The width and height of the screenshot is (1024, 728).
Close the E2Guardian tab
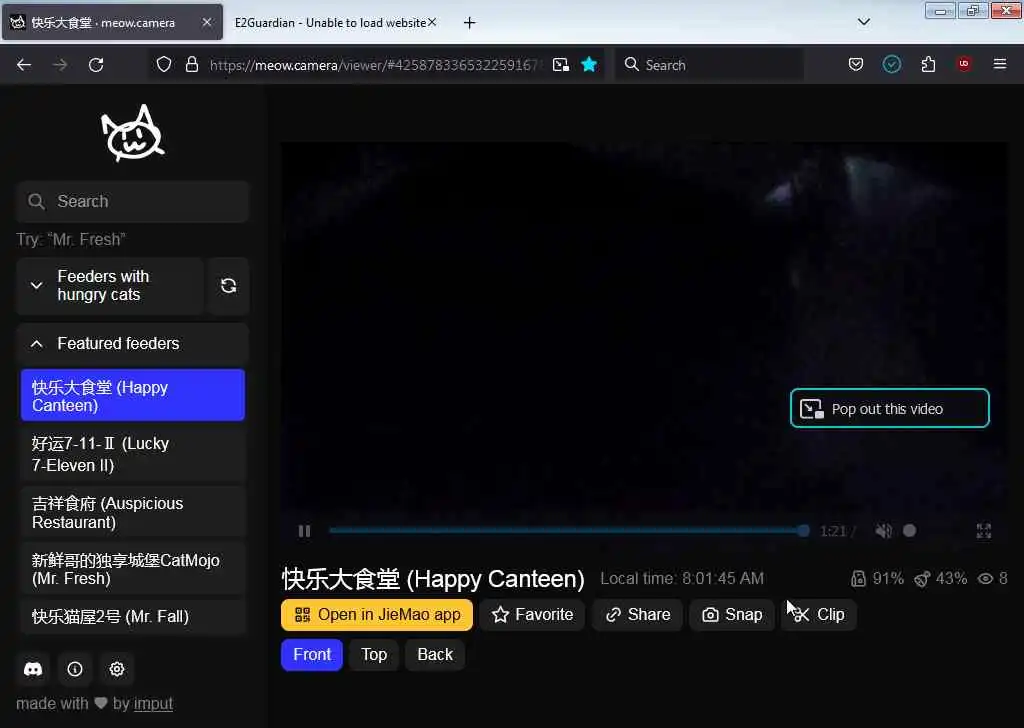[432, 22]
